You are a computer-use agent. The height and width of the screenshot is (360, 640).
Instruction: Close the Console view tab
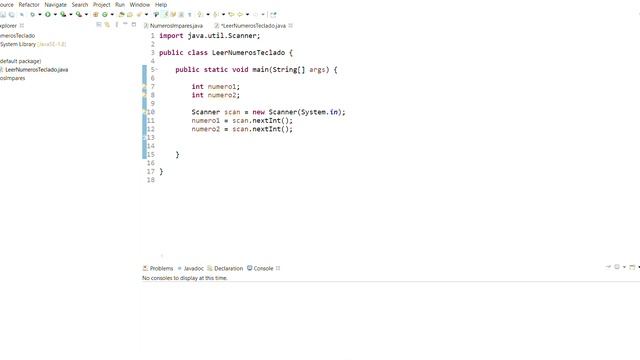[x=278, y=268]
